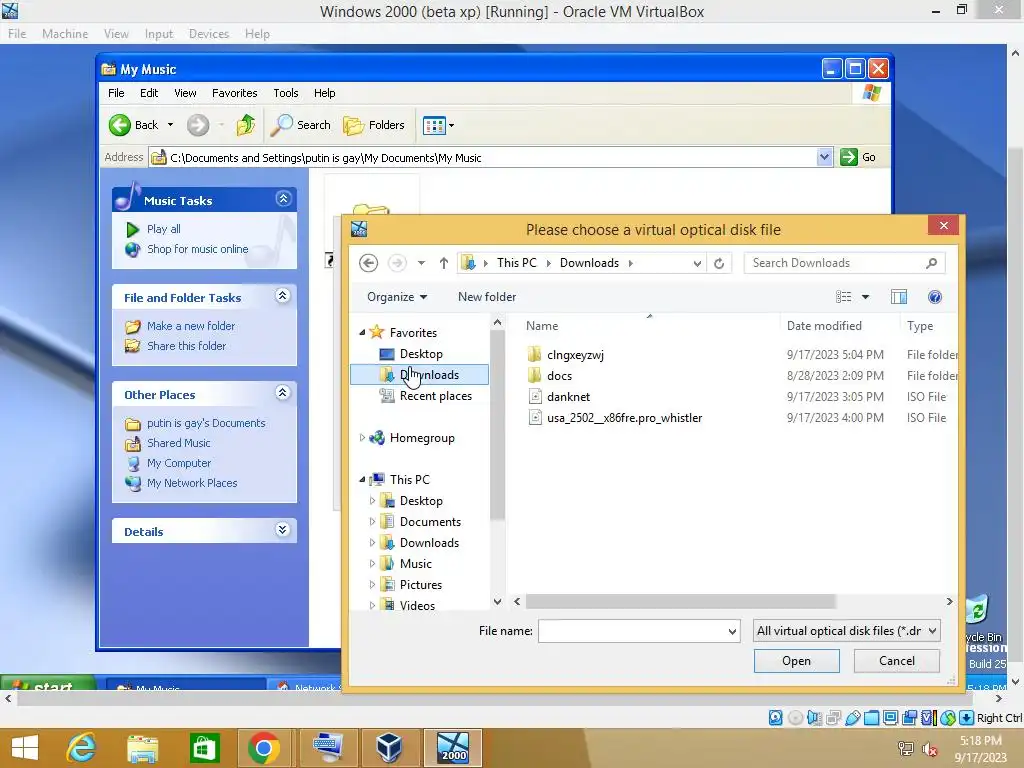
Task: Click the Up folder icon in My Music
Action: pos(246,125)
